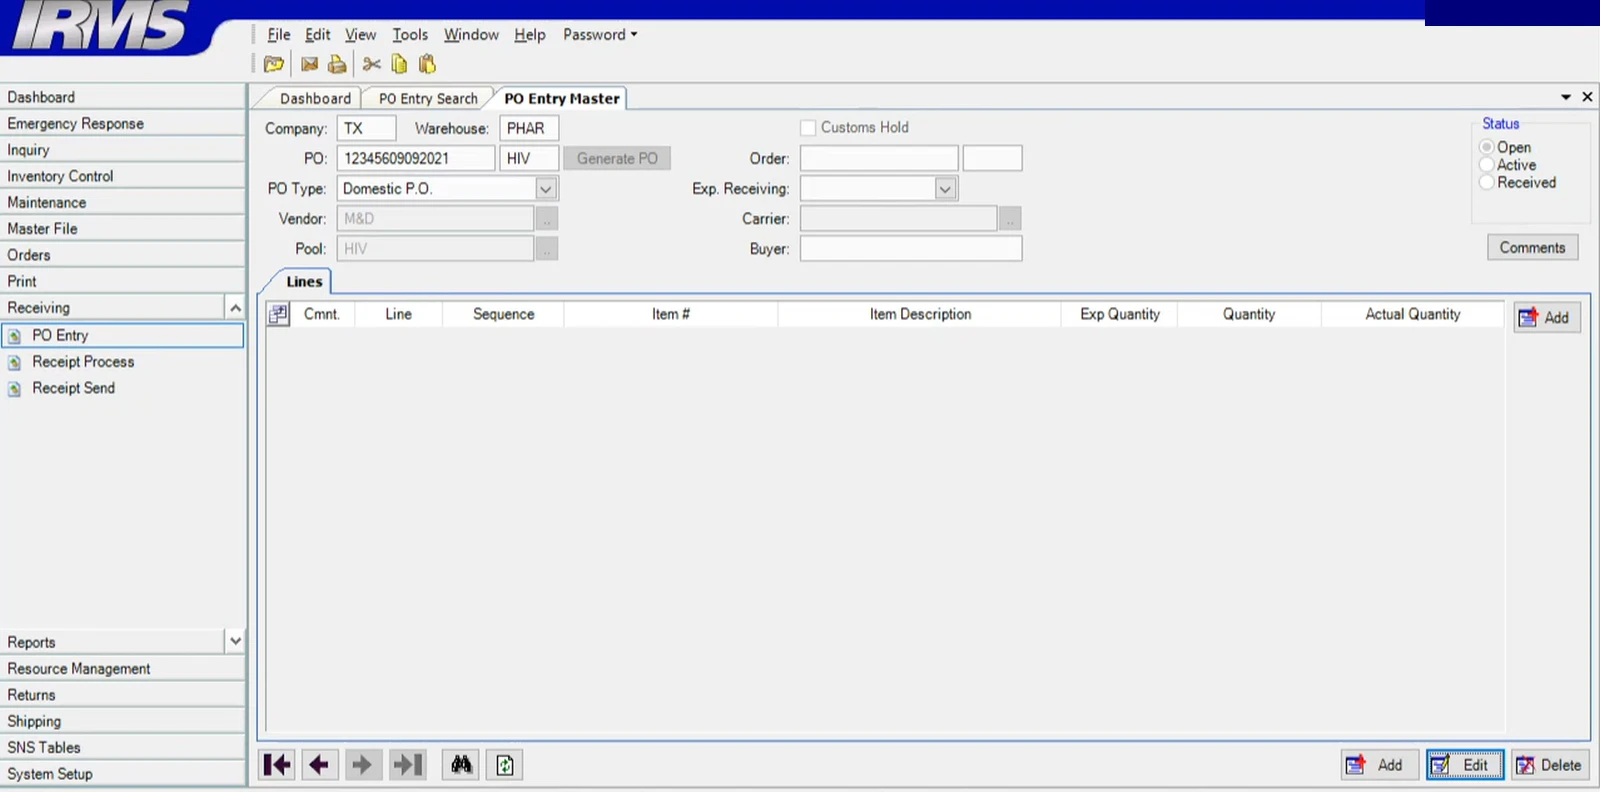Jump to the last record arrow

point(407,765)
